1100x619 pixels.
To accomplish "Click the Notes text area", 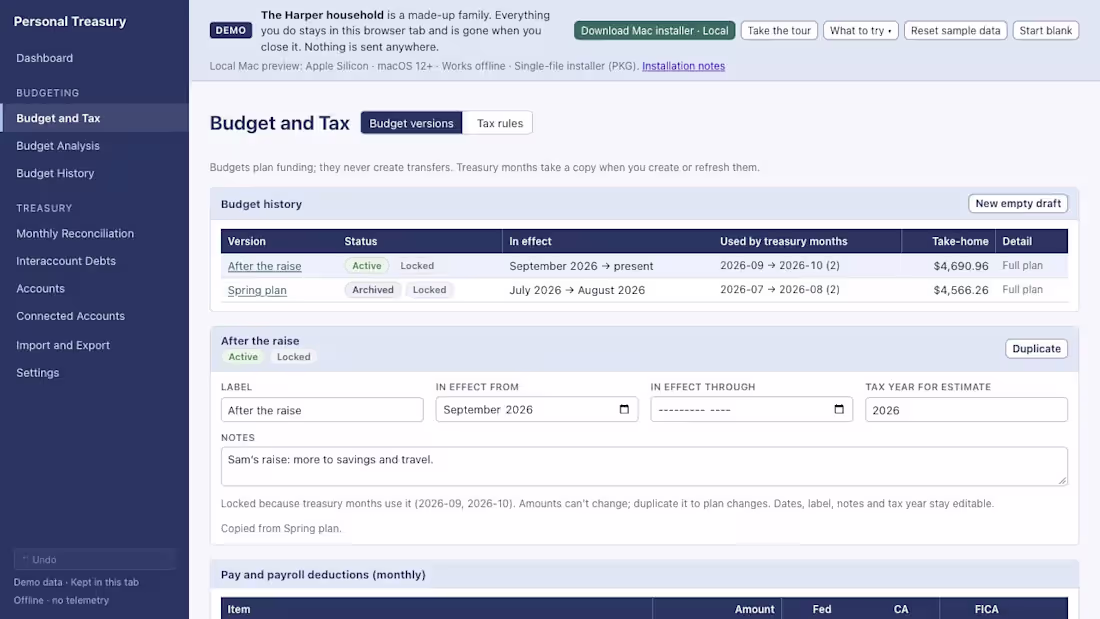I will (x=644, y=466).
